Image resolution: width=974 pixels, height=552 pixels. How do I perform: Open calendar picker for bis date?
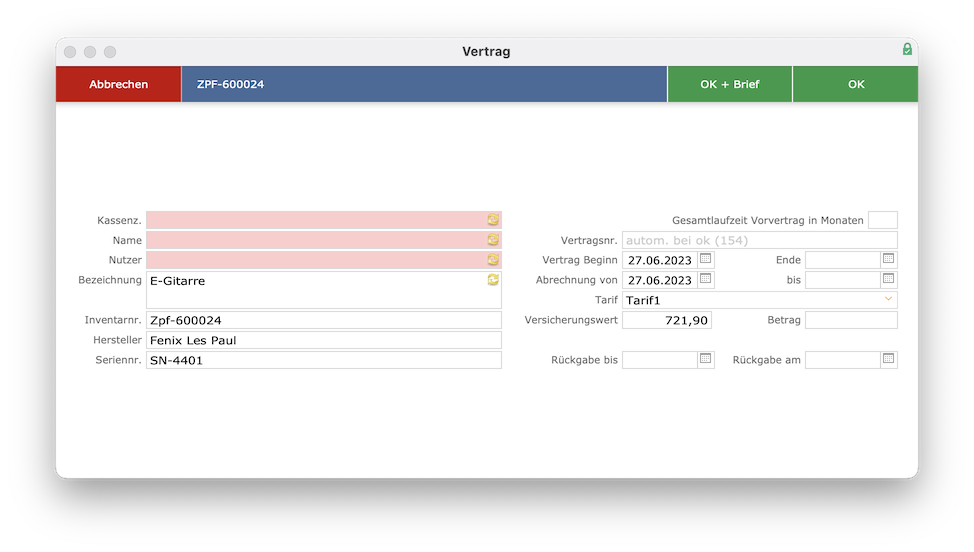point(888,279)
